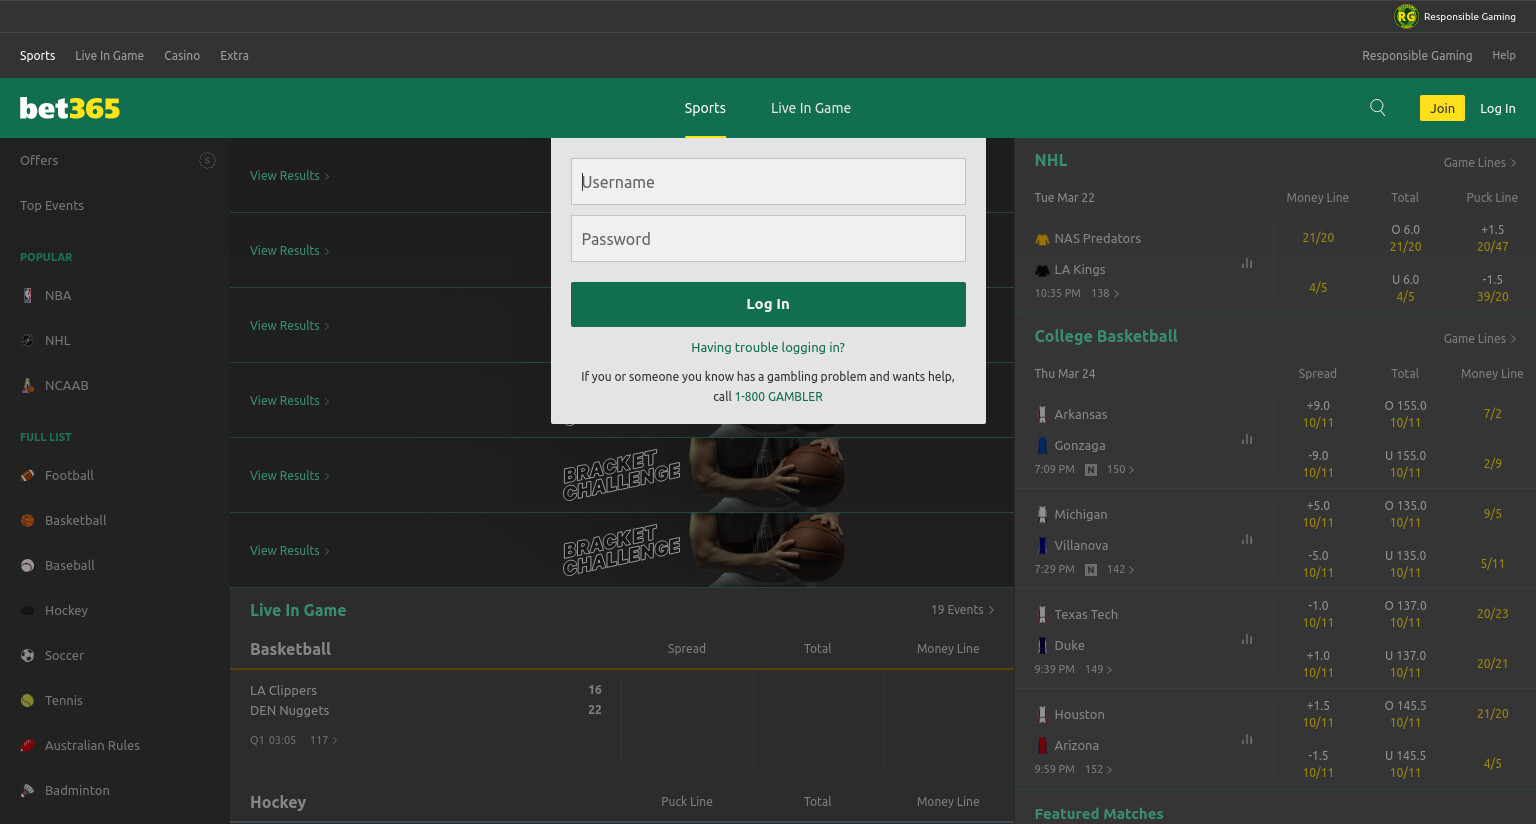Open stats chart icon for Houston vs Arizona
Image resolution: width=1536 pixels, height=824 pixels.
[x=1247, y=739]
